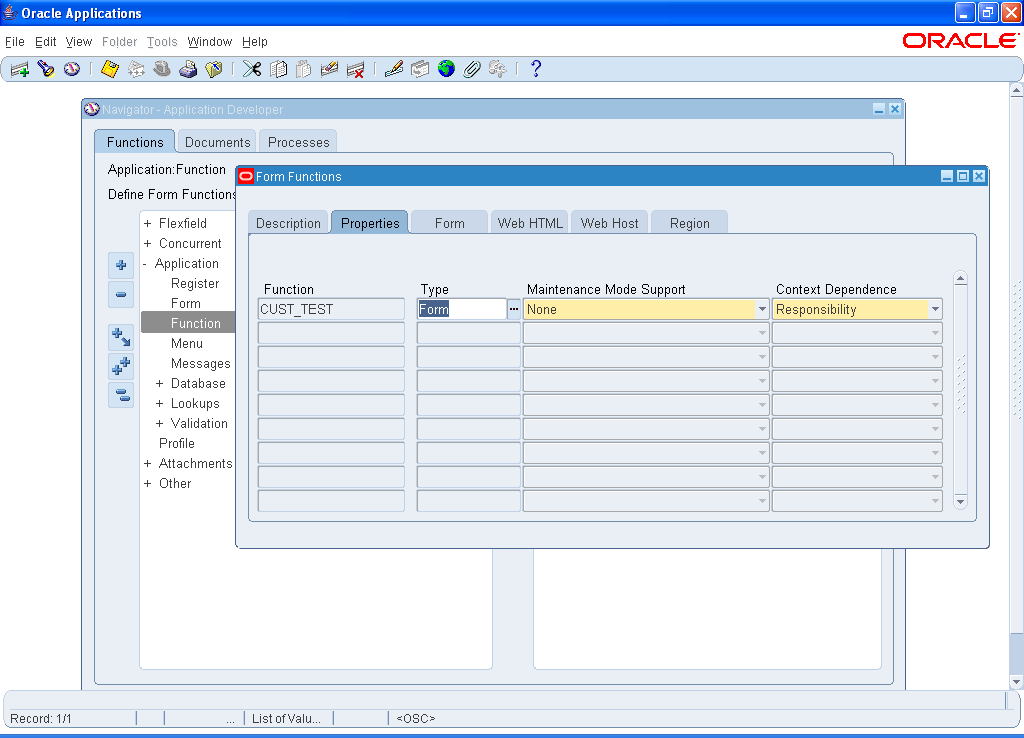Click the Clear Record eraser icon
The image size is (1024, 738).
click(x=329, y=69)
